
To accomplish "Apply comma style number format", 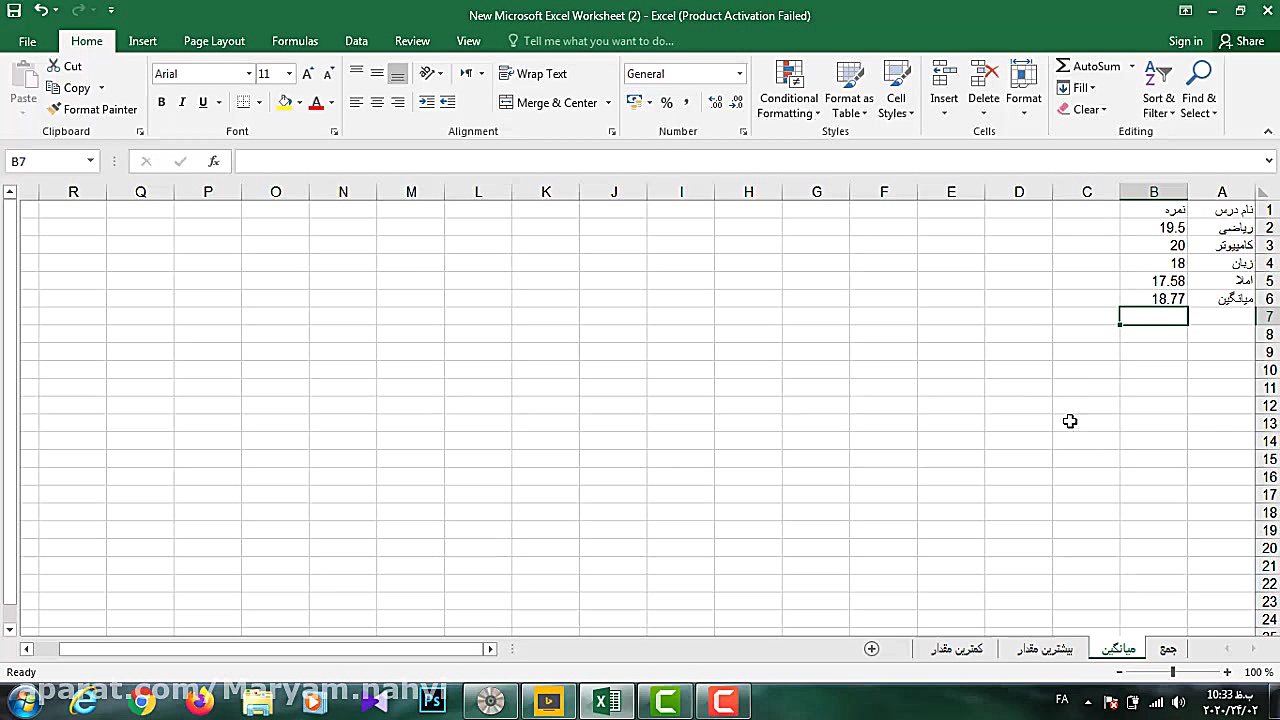I will coord(686,102).
